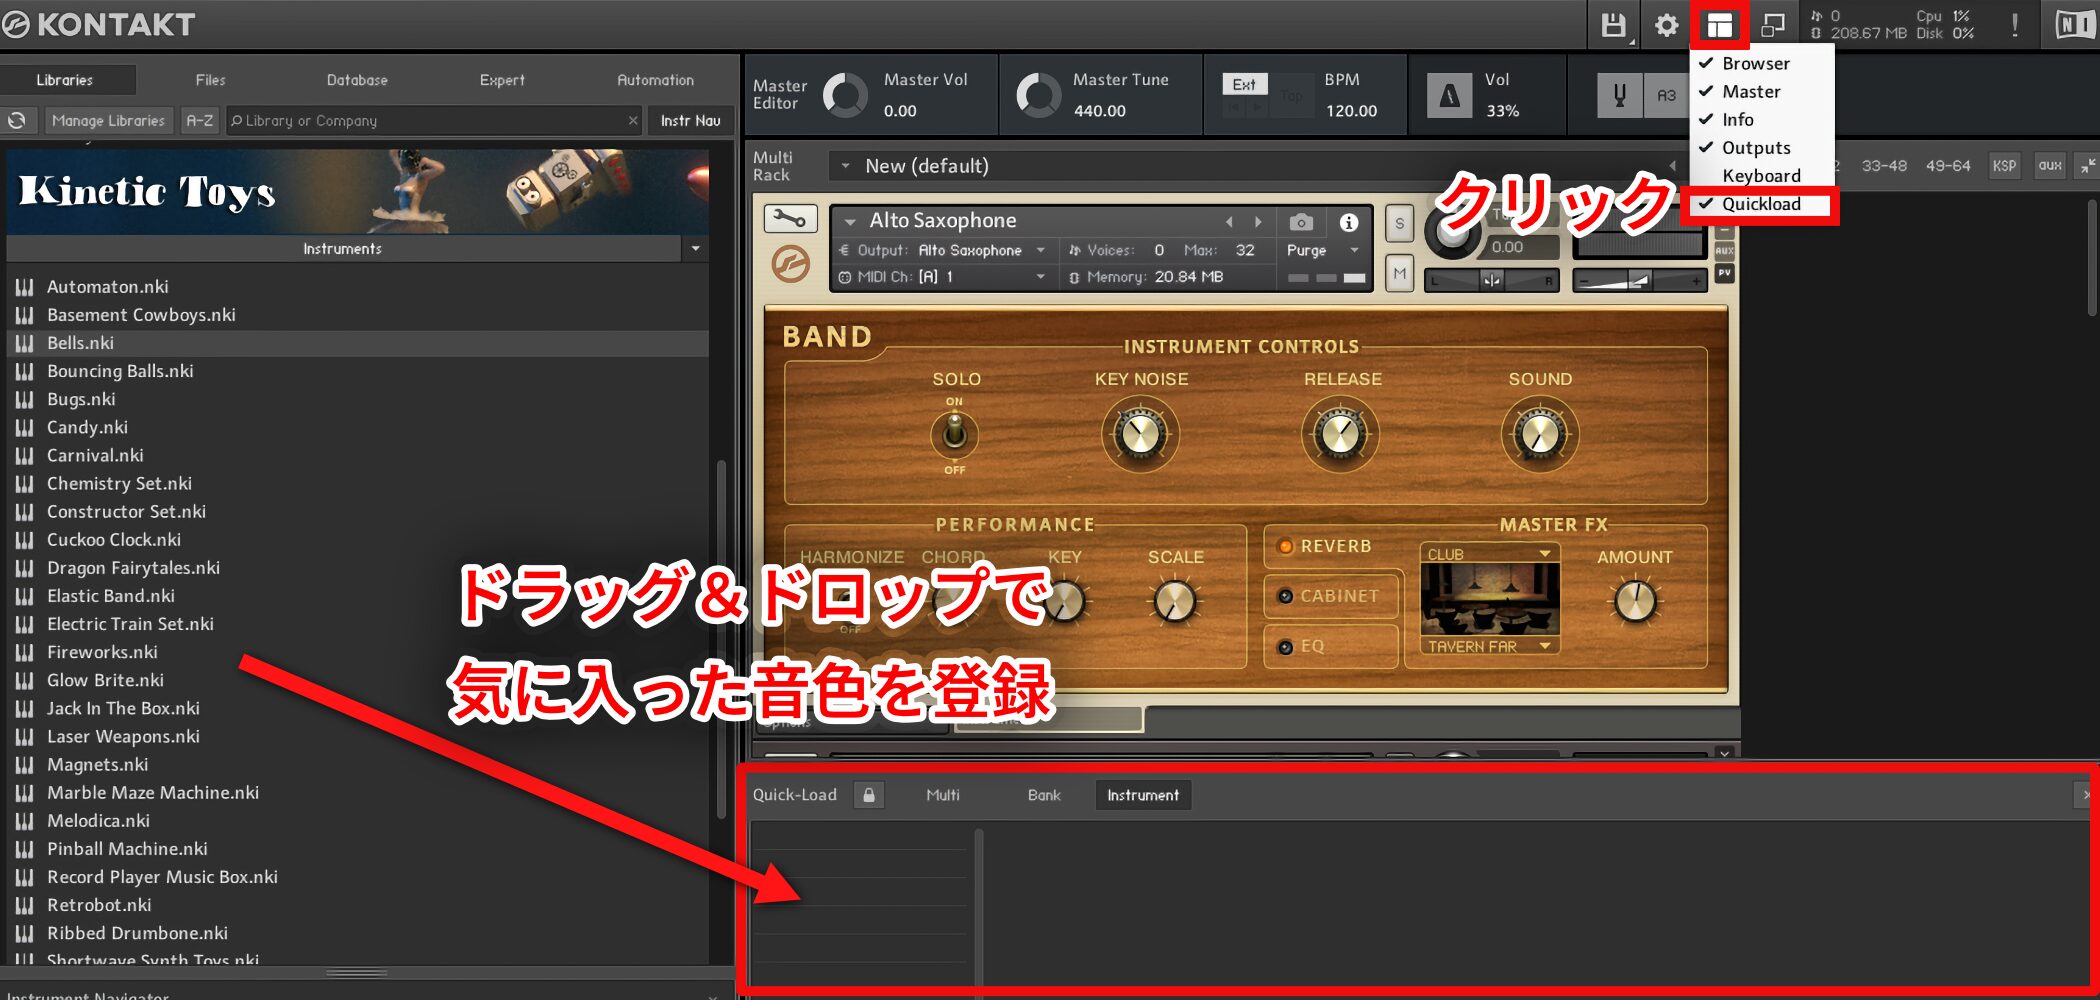2100x1000 pixels.
Task: Click the instrument info icon
Action: pyautogui.click(x=1349, y=222)
